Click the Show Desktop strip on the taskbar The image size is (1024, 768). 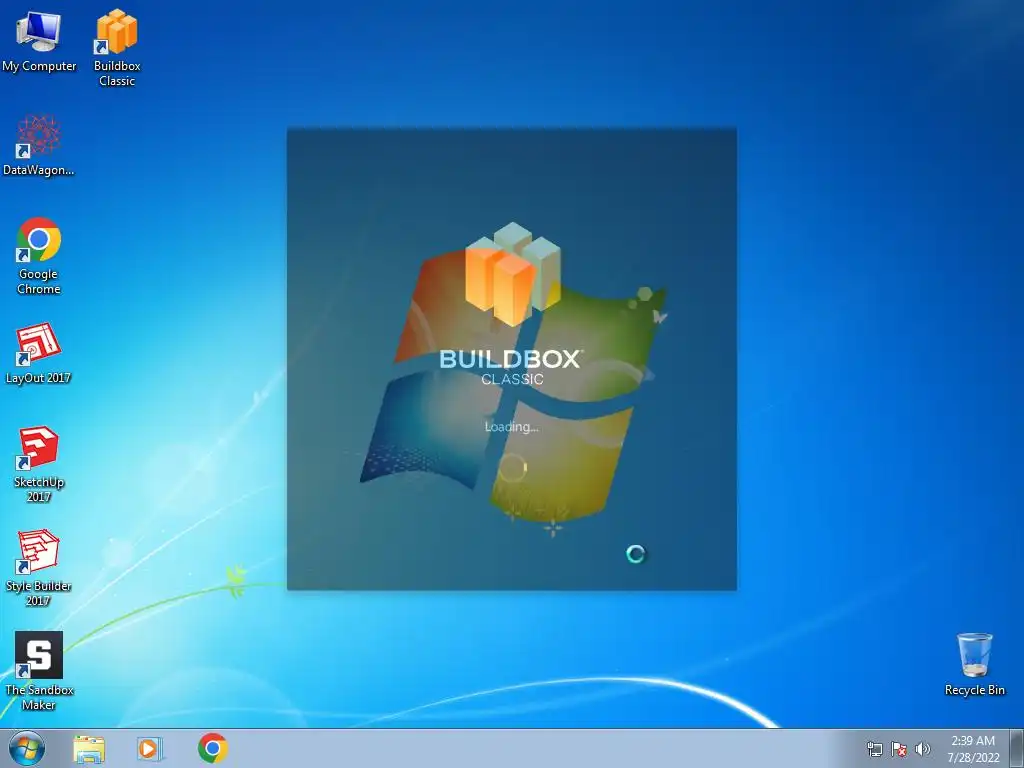[x=1017, y=748]
